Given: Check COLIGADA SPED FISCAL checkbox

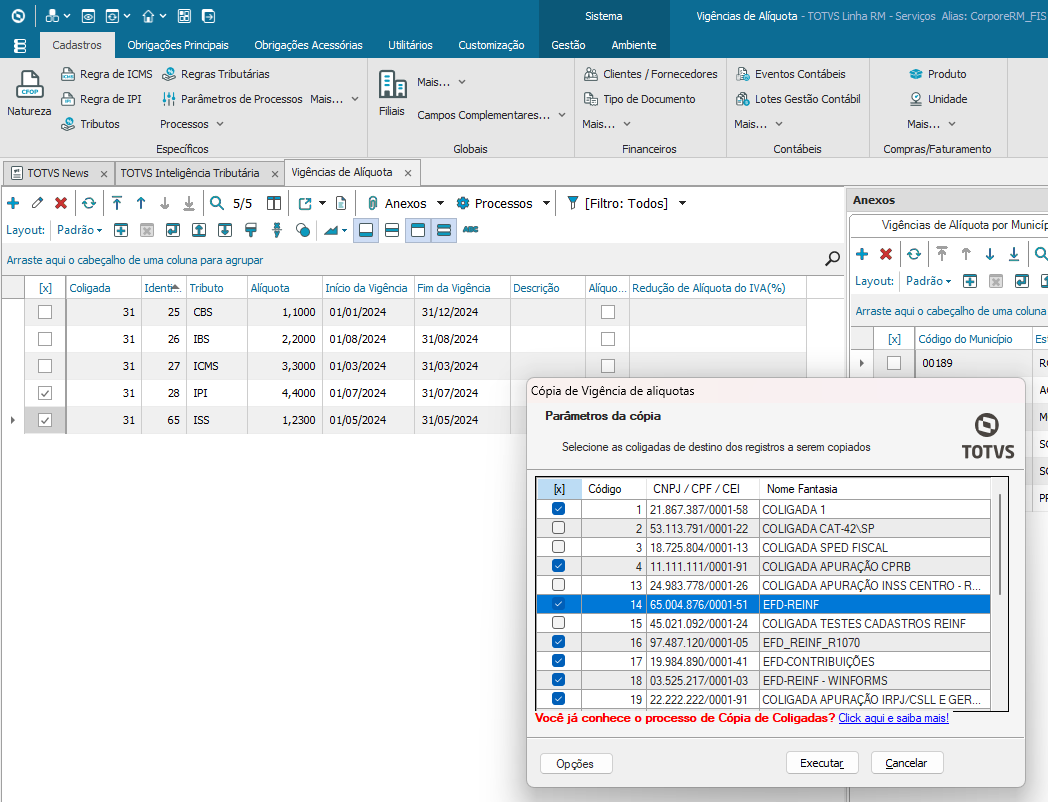Looking at the screenshot, I should coord(559,547).
